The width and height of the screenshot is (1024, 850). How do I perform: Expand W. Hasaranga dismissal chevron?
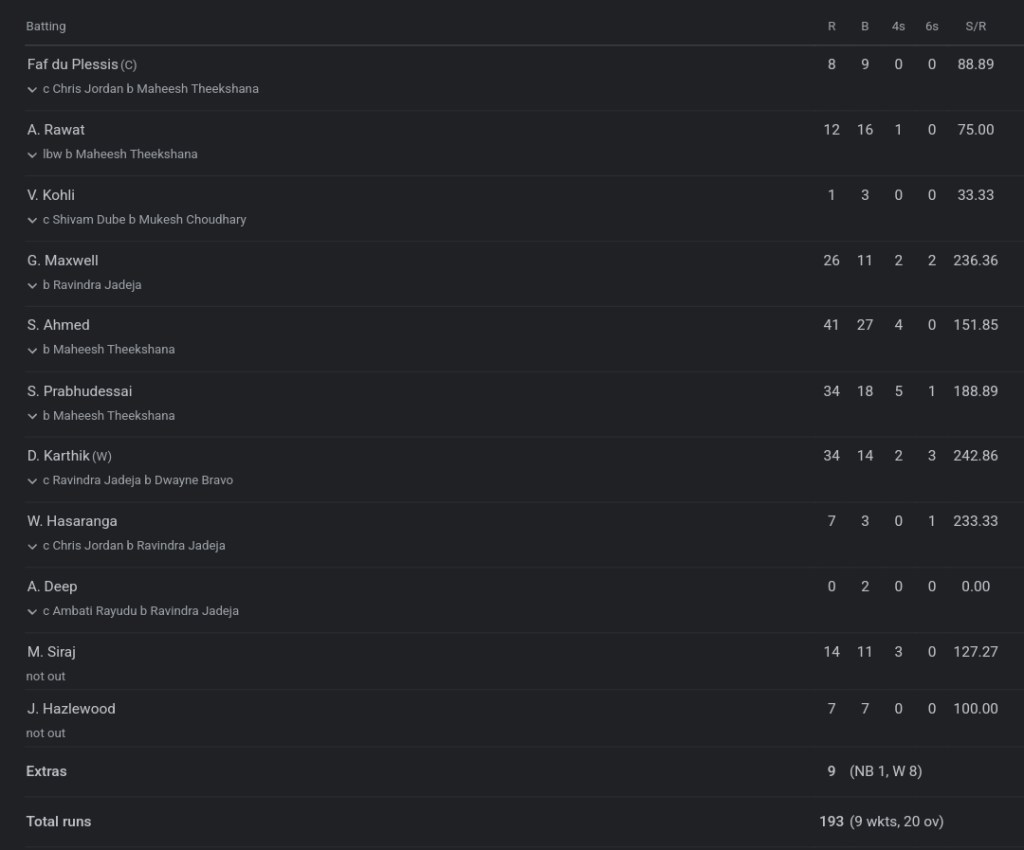coord(33,546)
